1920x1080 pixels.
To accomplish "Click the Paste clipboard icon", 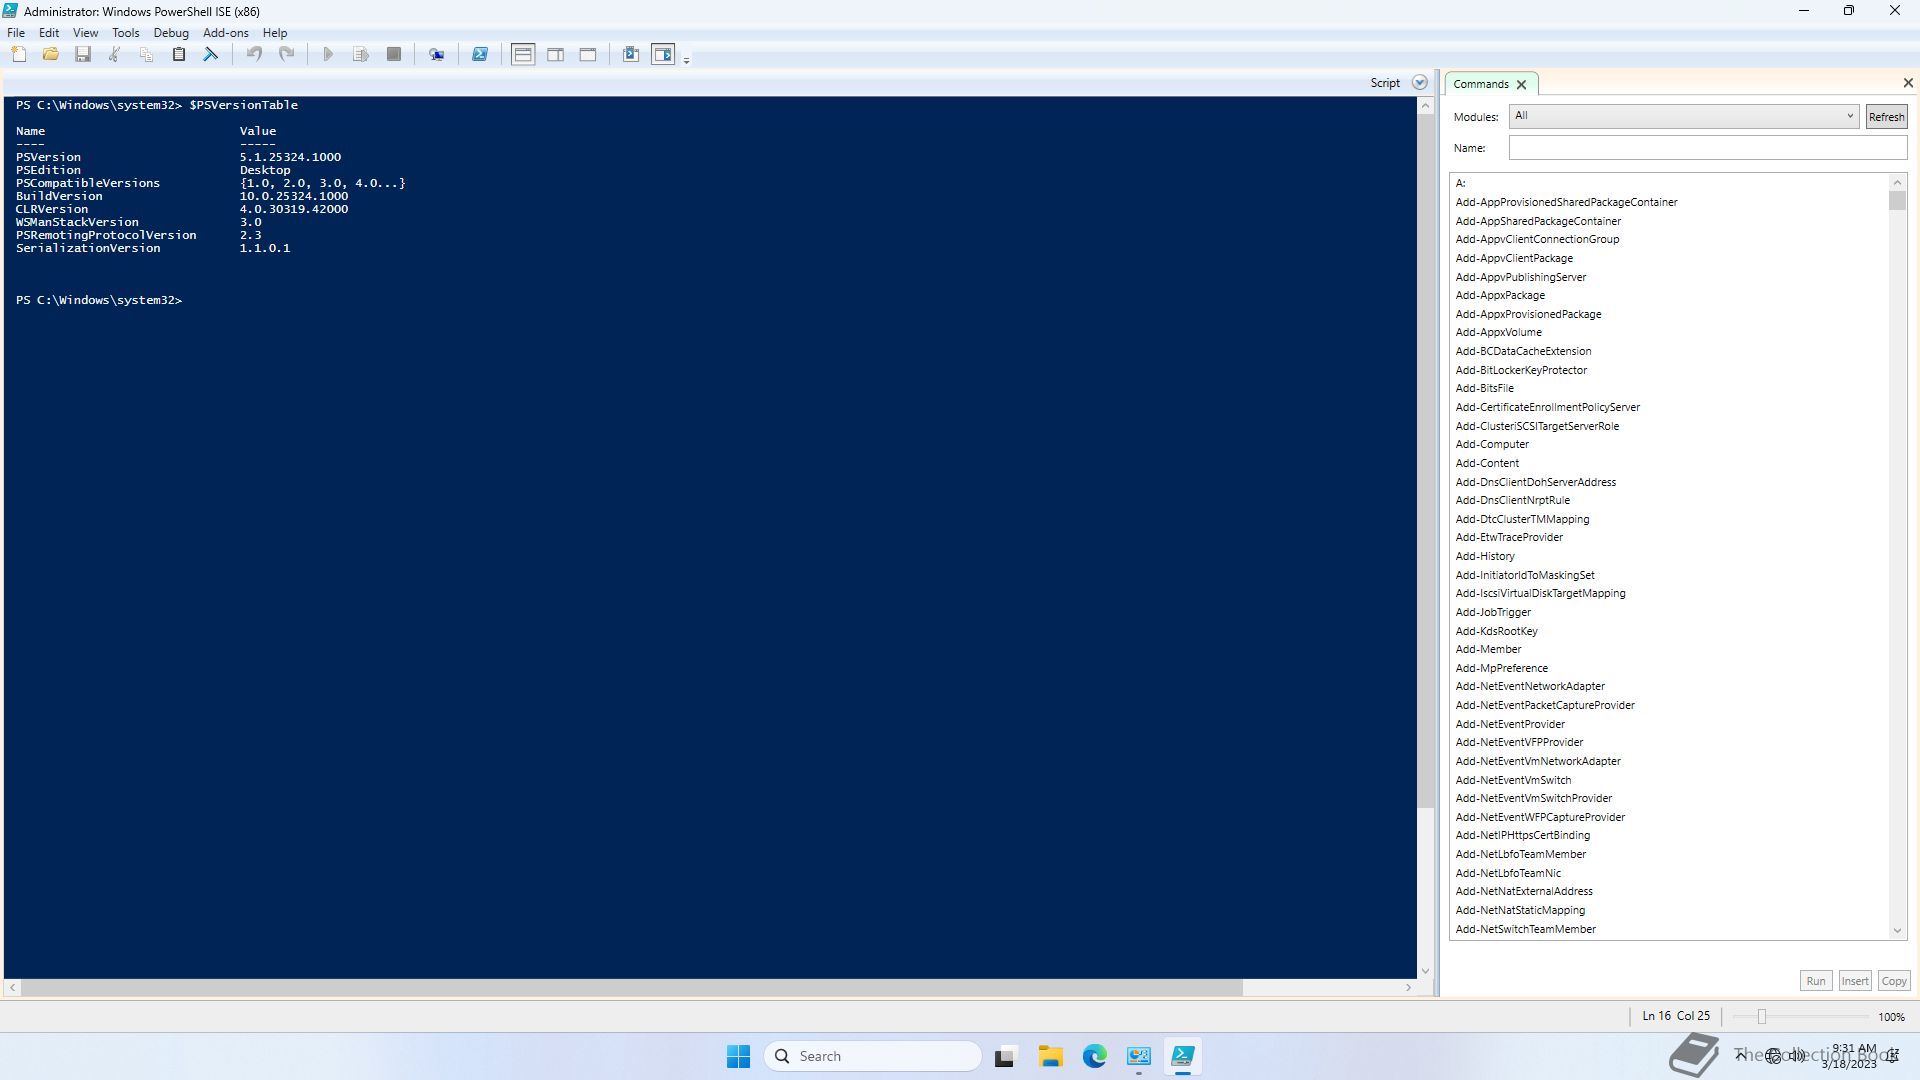I will point(179,55).
